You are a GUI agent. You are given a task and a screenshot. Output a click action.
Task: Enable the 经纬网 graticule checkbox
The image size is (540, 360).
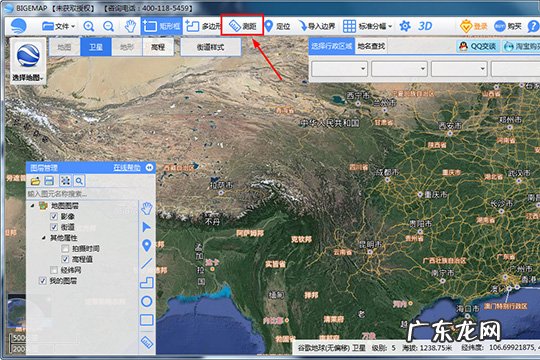54,270
